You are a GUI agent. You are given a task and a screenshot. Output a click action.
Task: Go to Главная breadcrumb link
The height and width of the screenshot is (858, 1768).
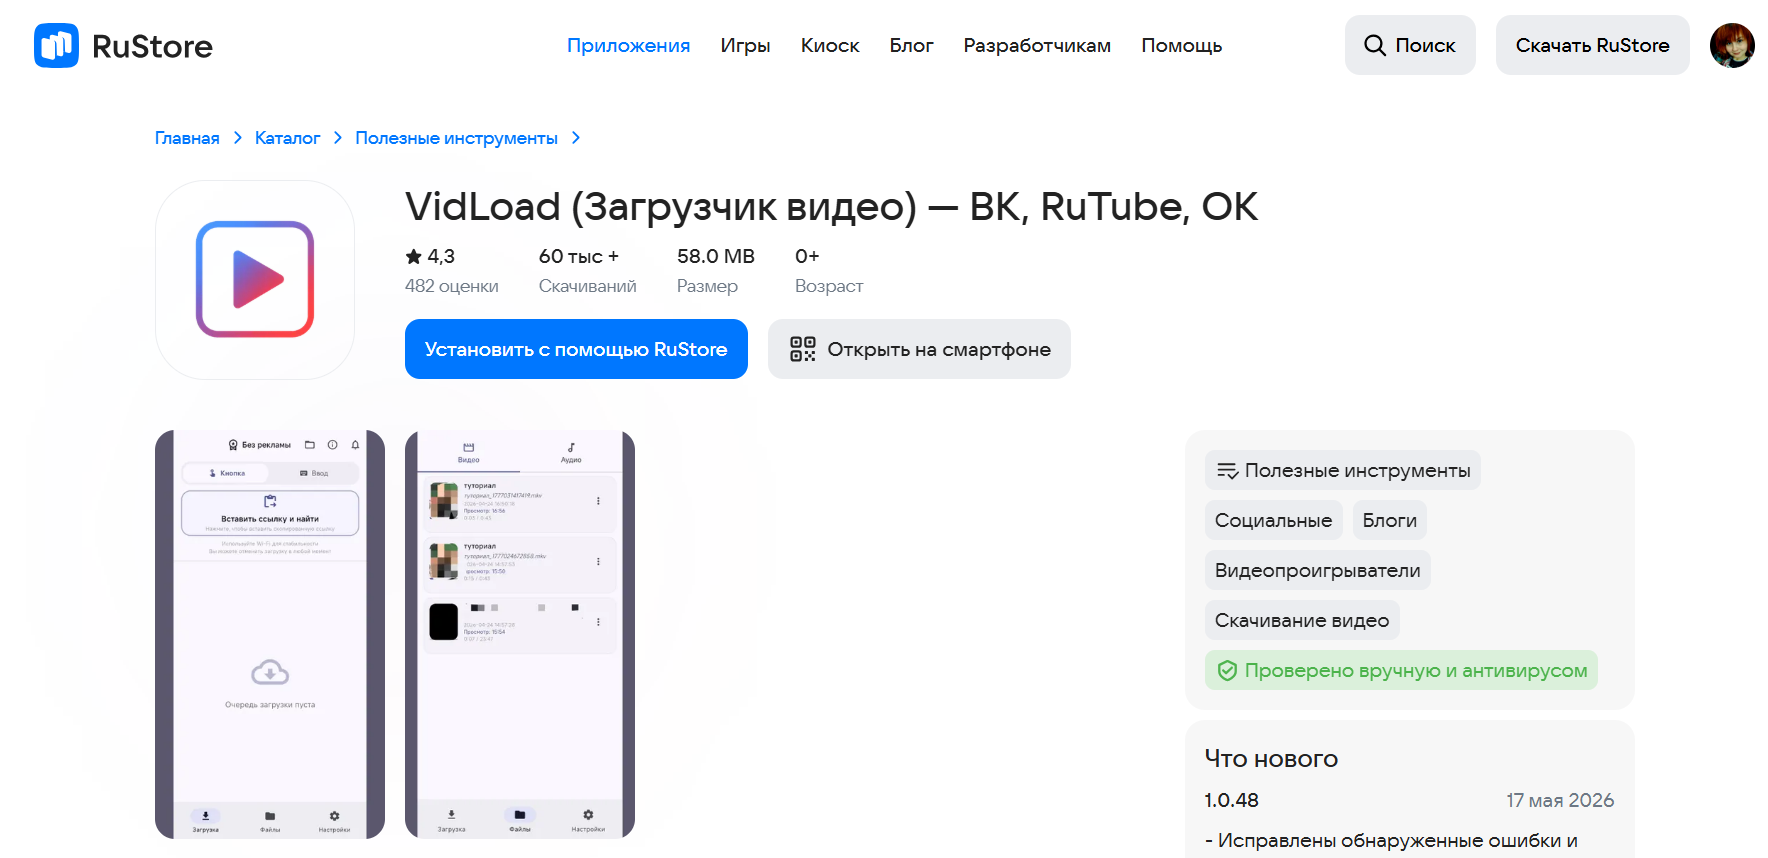pyautogui.click(x=187, y=138)
